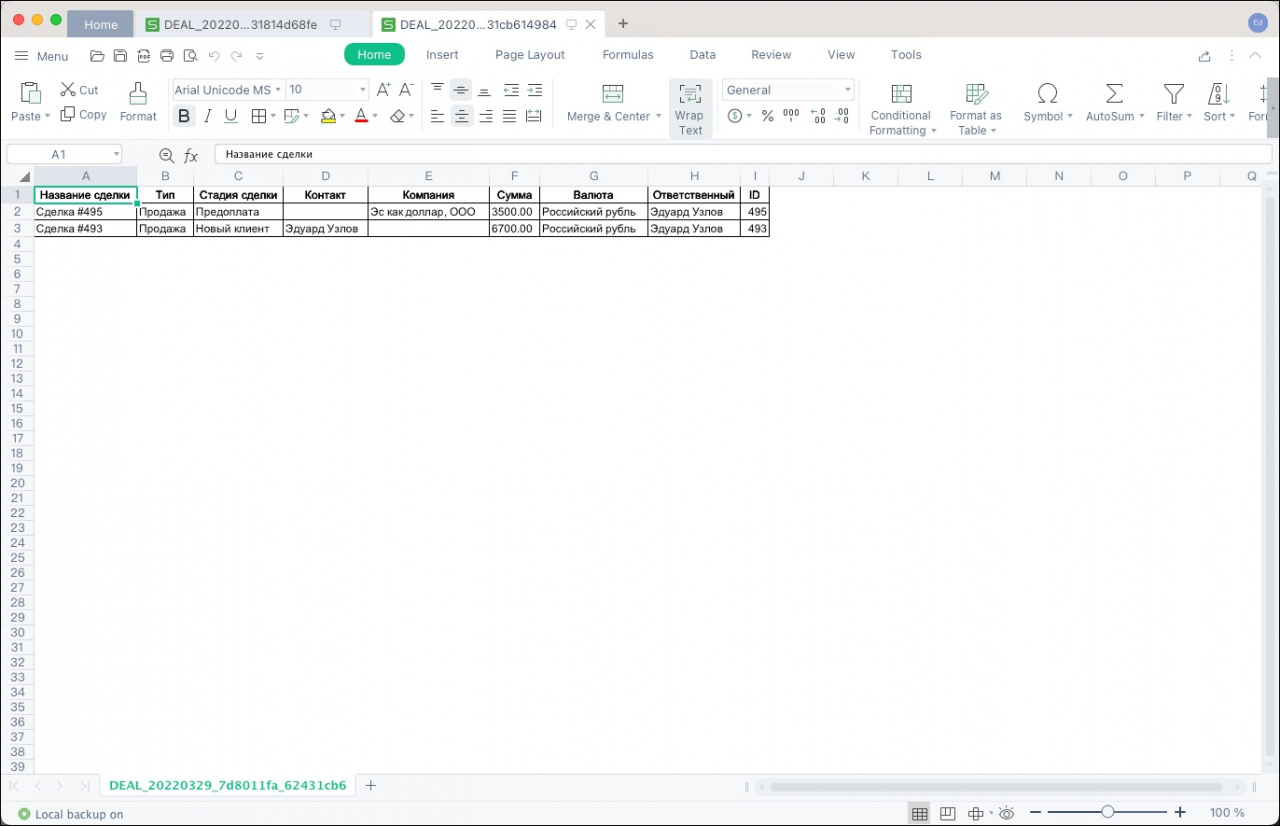The image size is (1280, 826).
Task: Open the Data ribbon tab
Action: point(703,55)
